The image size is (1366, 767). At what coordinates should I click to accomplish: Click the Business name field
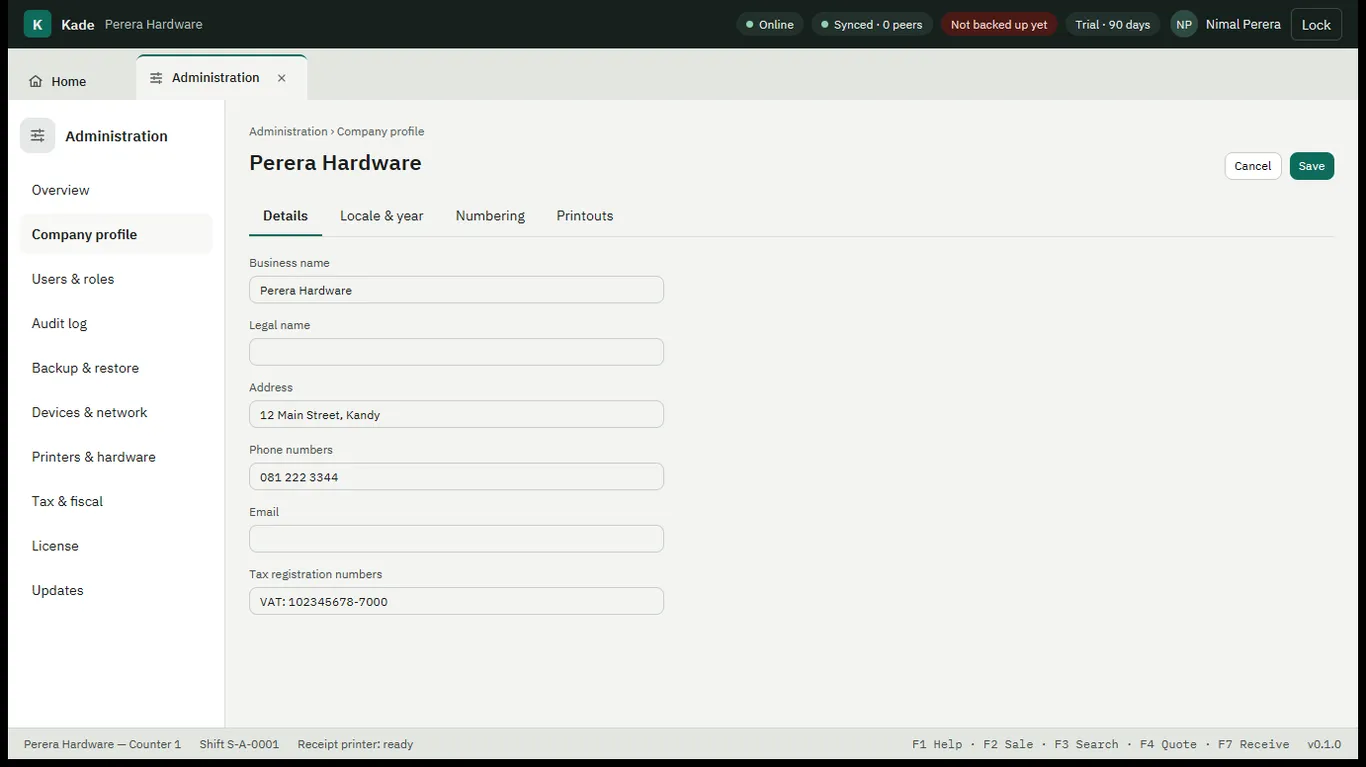[456, 290]
